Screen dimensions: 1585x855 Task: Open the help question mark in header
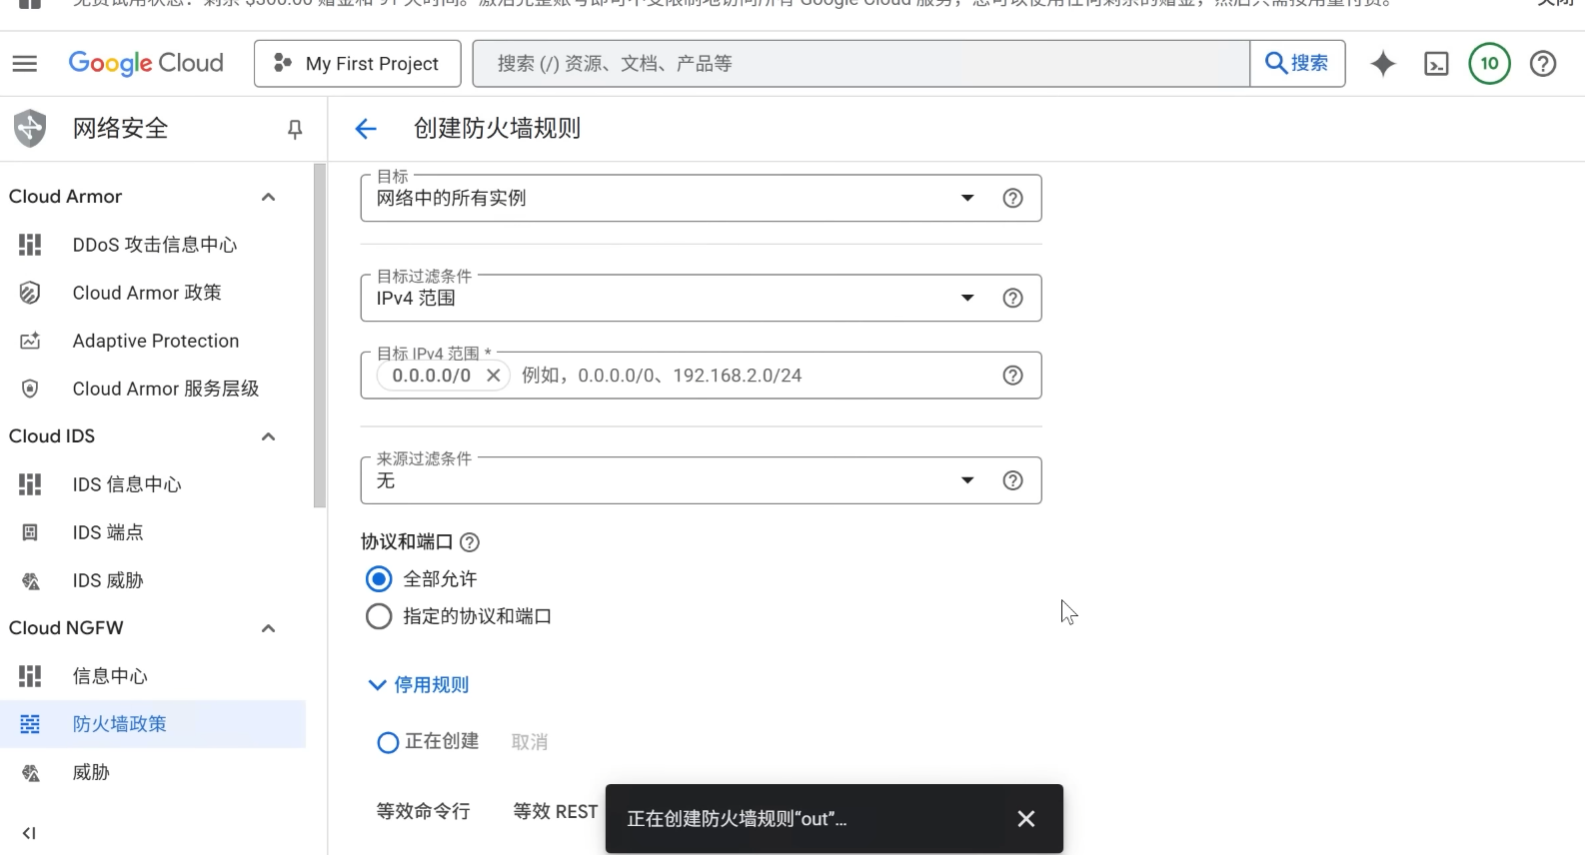pos(1543,64)
